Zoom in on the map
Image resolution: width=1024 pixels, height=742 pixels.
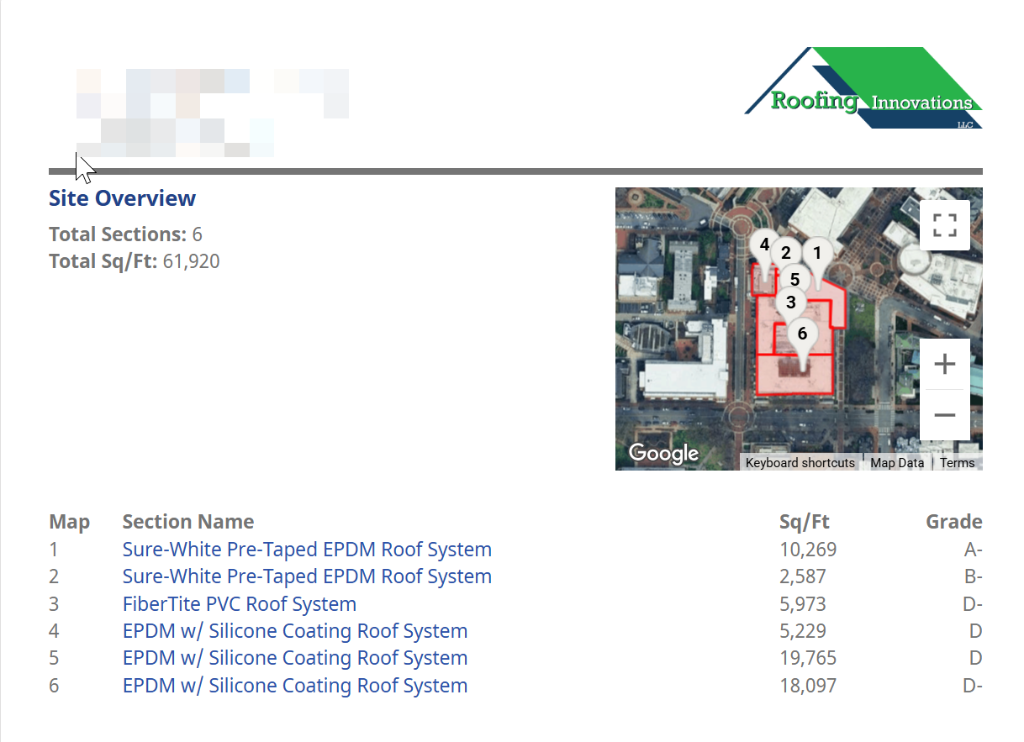point(944,364)
